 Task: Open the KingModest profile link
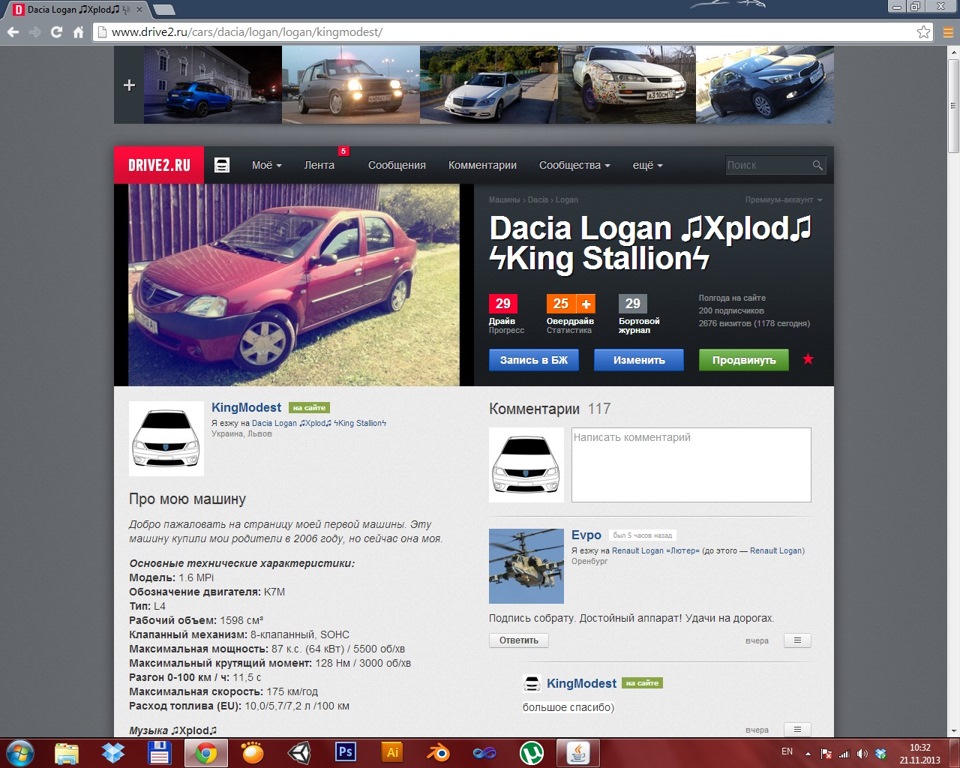tap(246, 407)
